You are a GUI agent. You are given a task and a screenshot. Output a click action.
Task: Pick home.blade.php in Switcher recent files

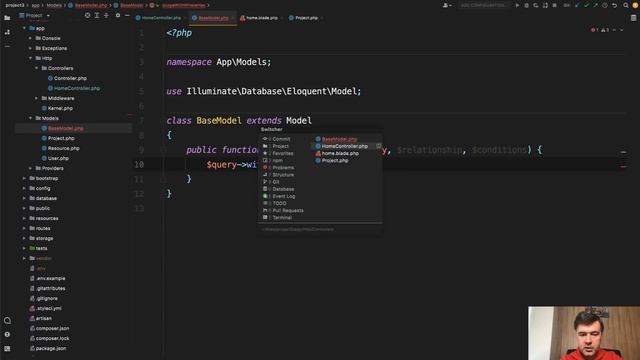pyautogui.click(x=340, y=153)
